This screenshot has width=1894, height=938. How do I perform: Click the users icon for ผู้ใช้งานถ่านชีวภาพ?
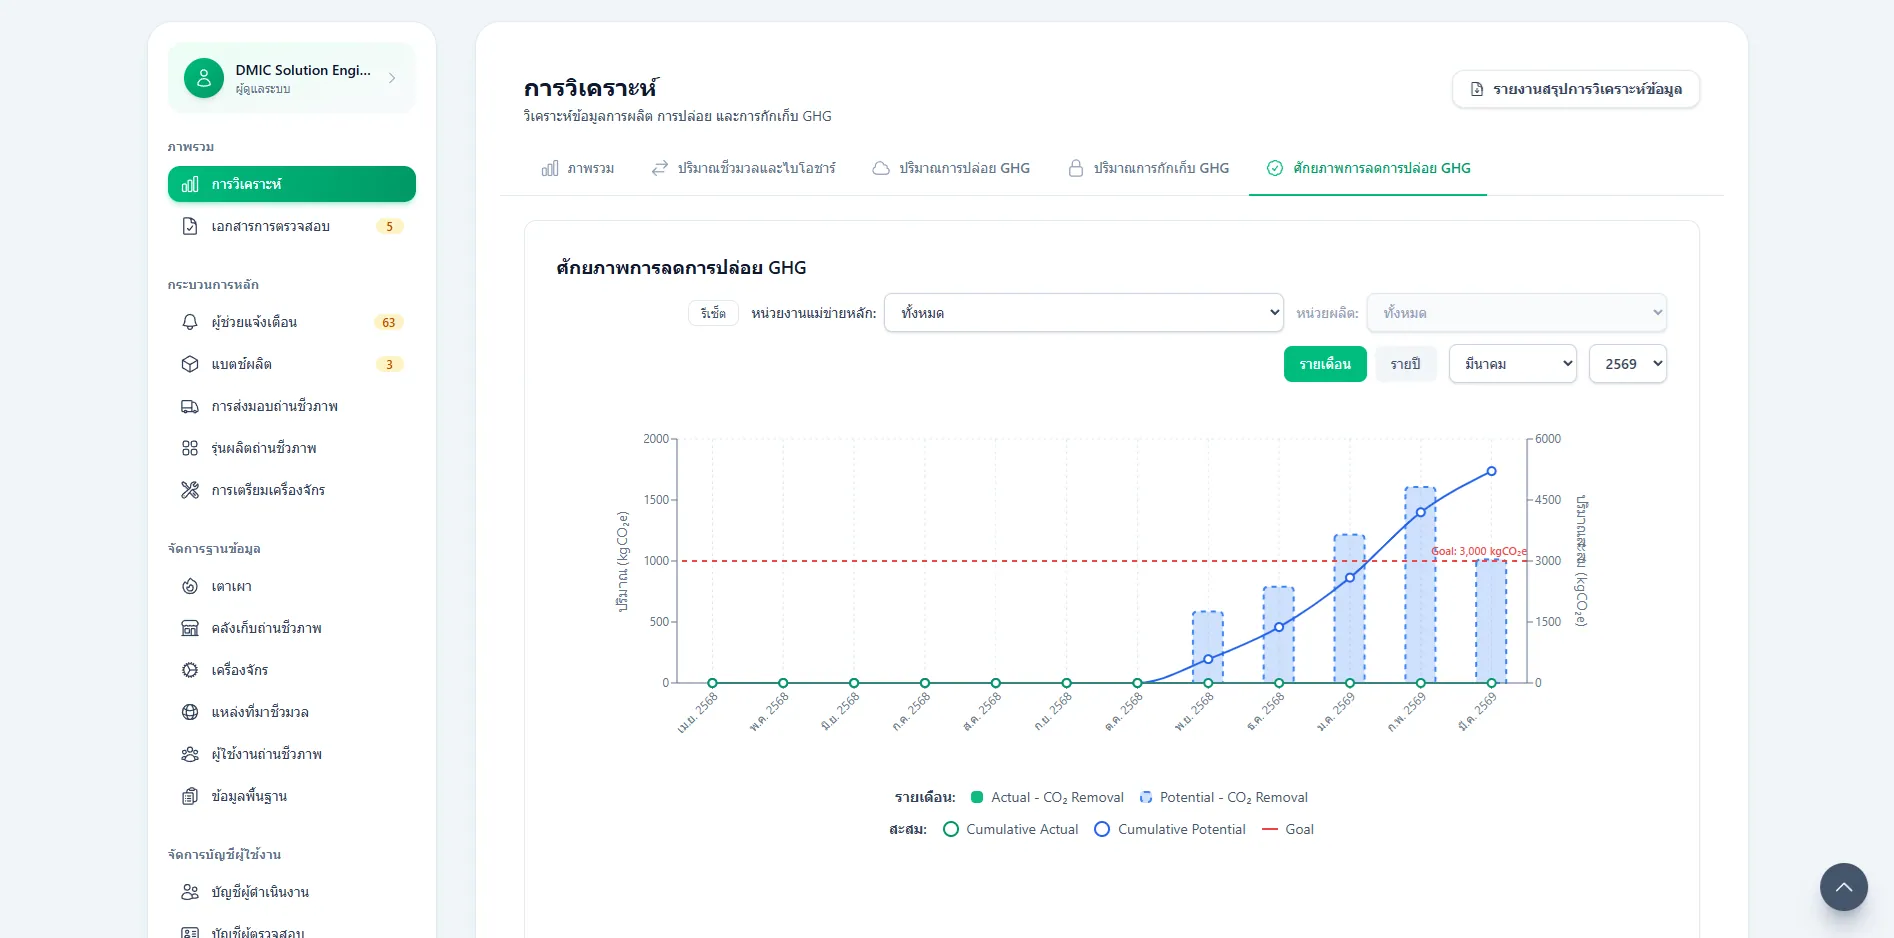(190, 754)
